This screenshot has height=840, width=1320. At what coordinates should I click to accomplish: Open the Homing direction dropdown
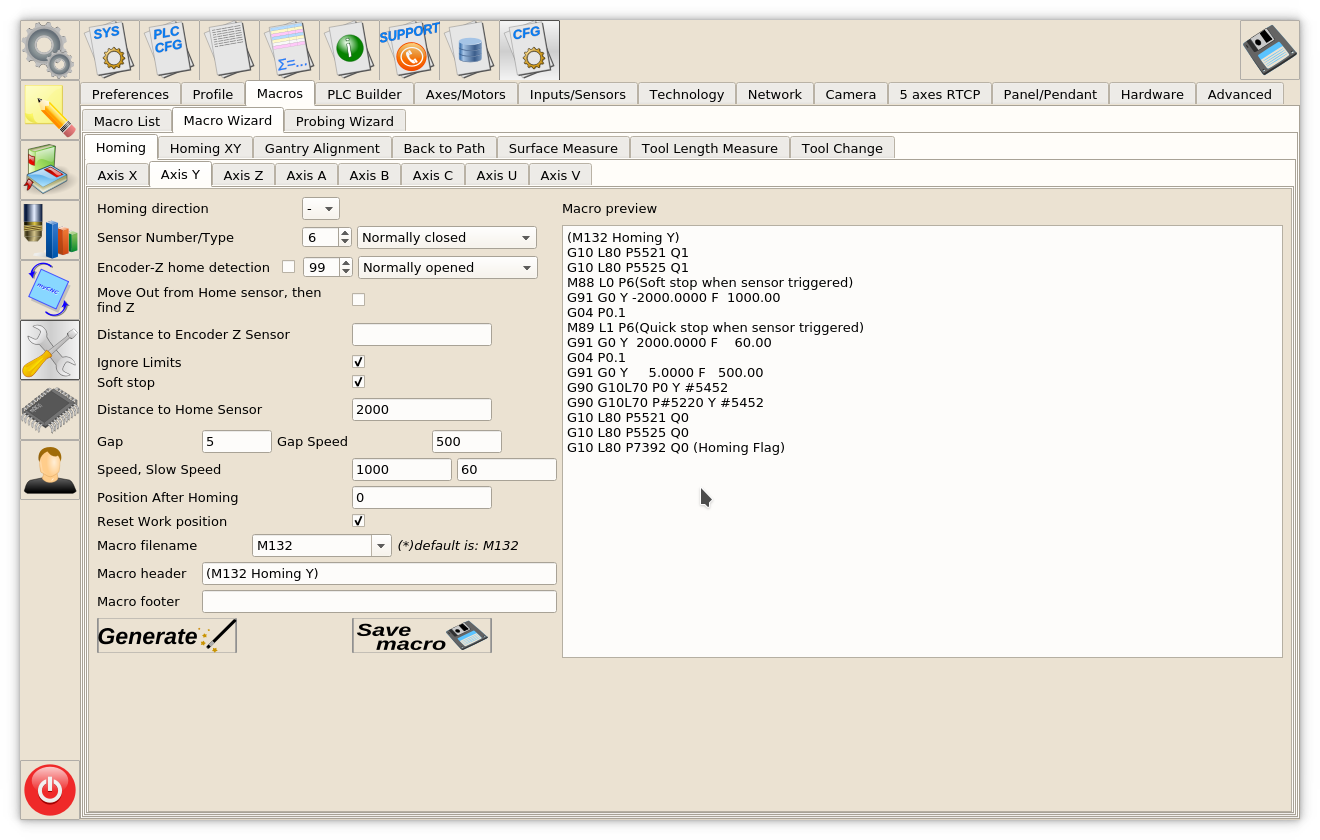coord(321,209)
